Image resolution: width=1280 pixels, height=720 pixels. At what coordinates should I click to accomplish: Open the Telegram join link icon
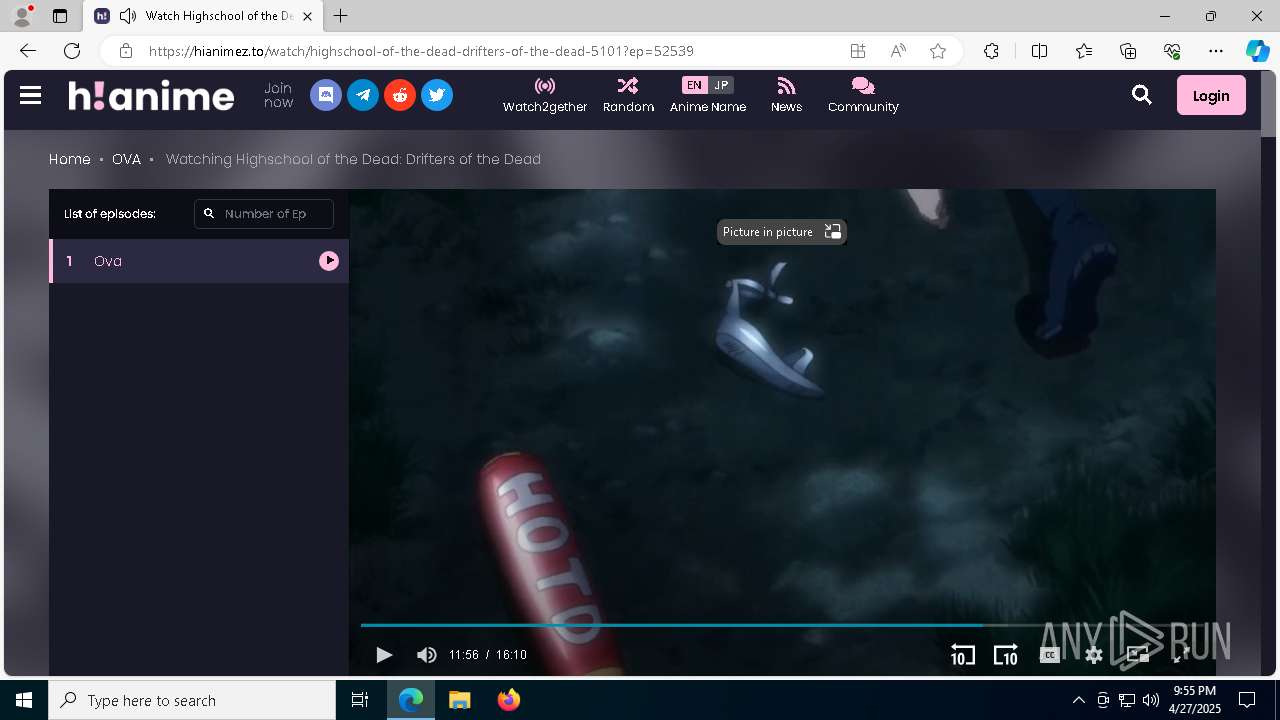click(x=363, y=95)
